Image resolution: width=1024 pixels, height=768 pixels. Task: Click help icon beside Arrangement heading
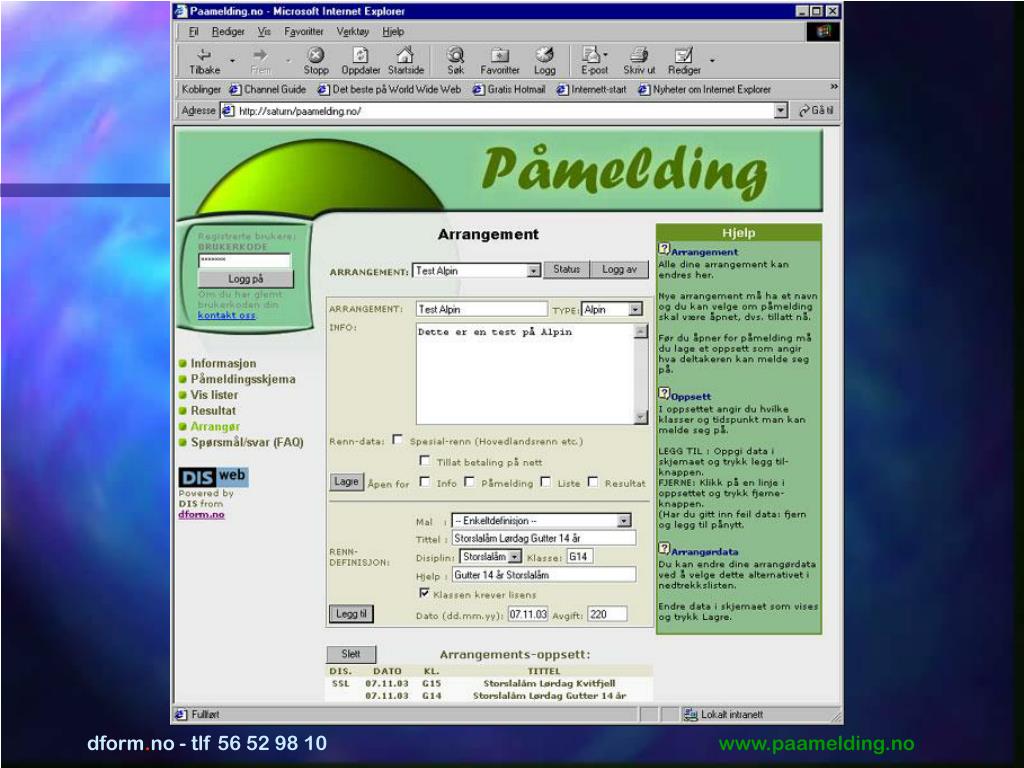point(664,249)
